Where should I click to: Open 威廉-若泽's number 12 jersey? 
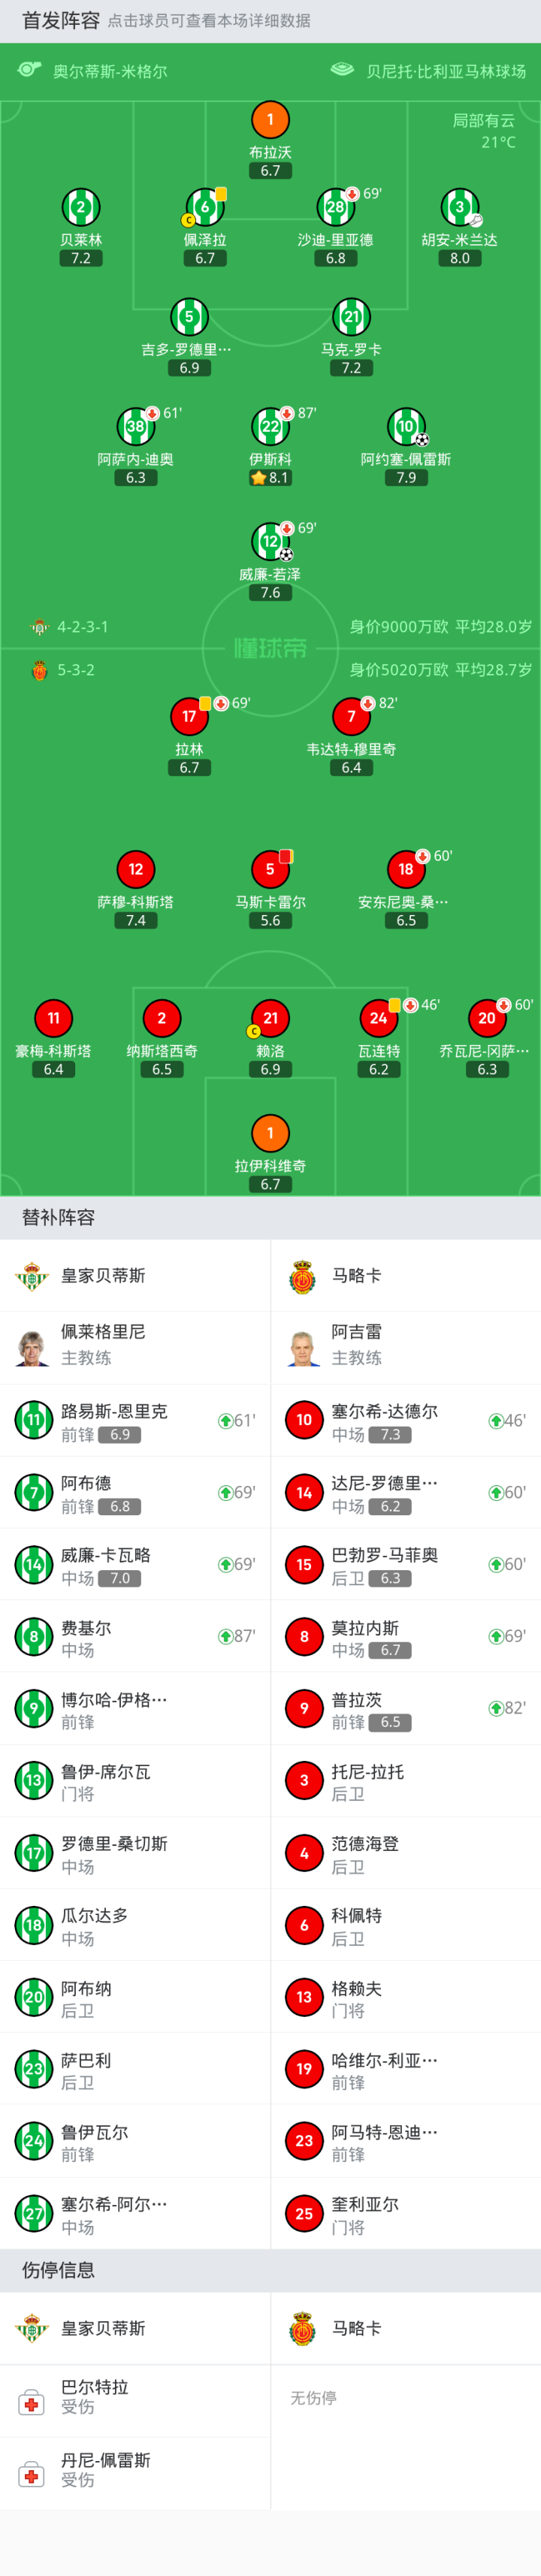pyautogui.click(x=270, y=542)
